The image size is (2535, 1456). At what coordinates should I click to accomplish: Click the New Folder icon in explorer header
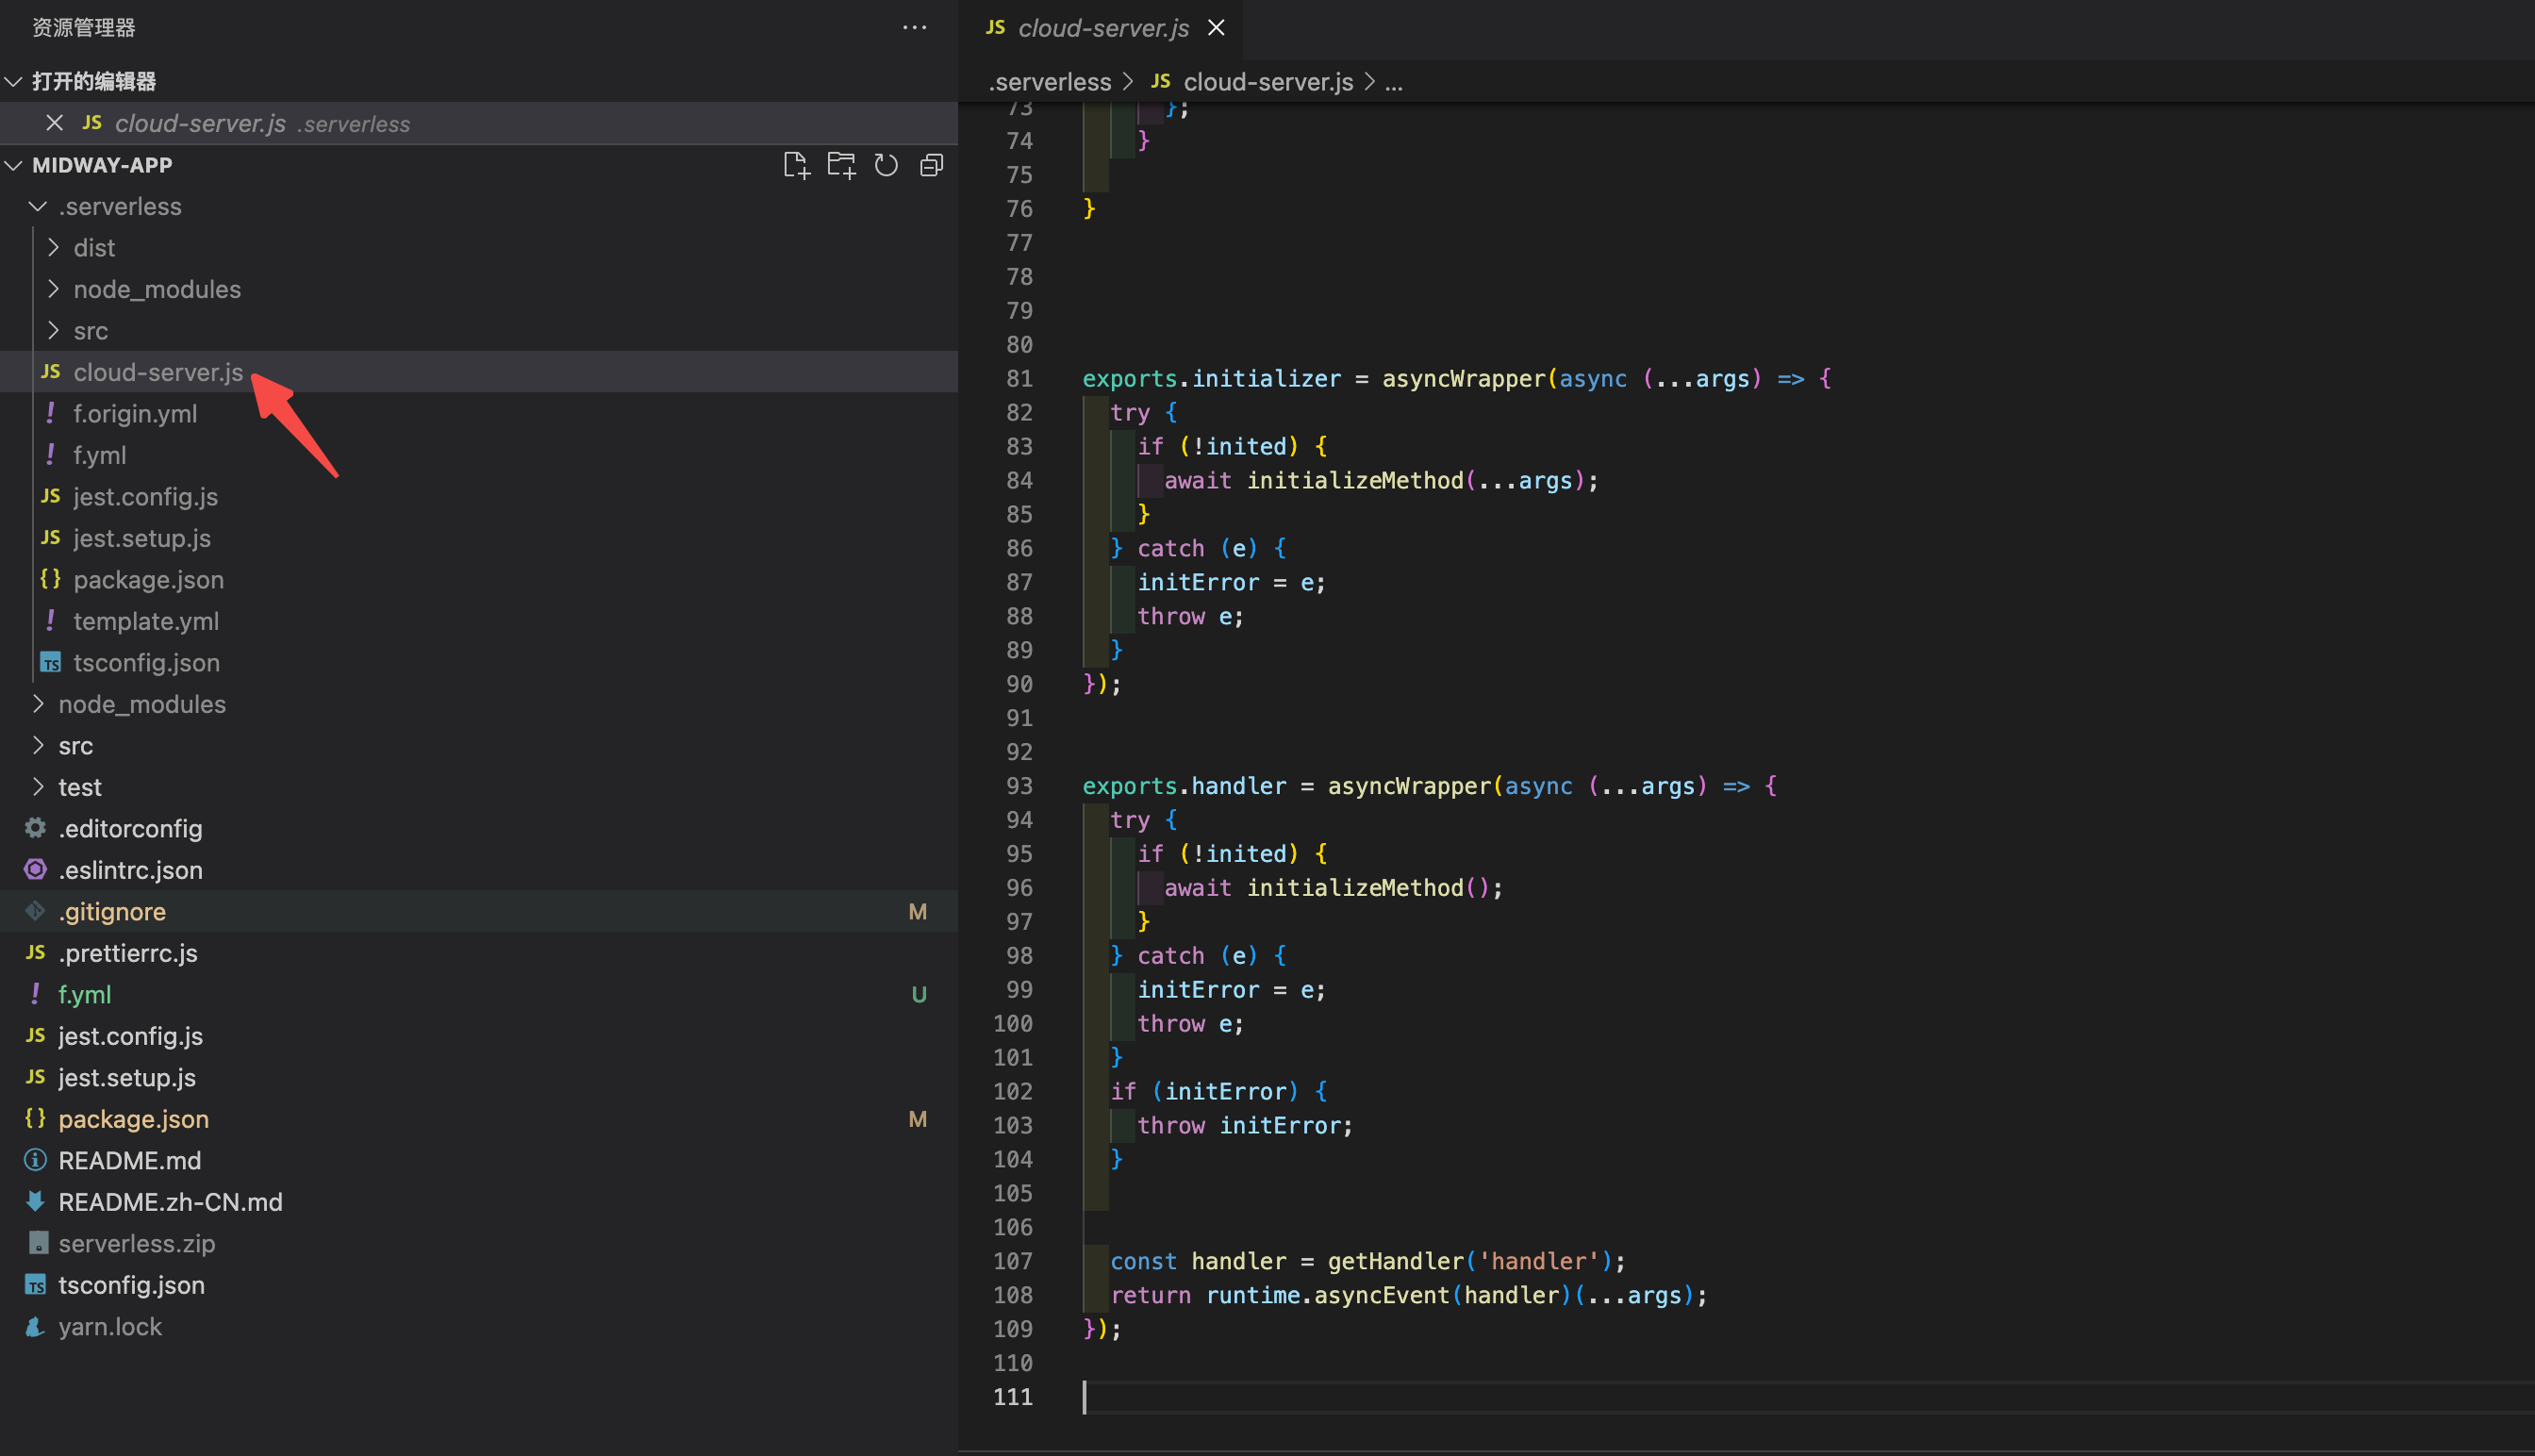click(x=841, y=165)
